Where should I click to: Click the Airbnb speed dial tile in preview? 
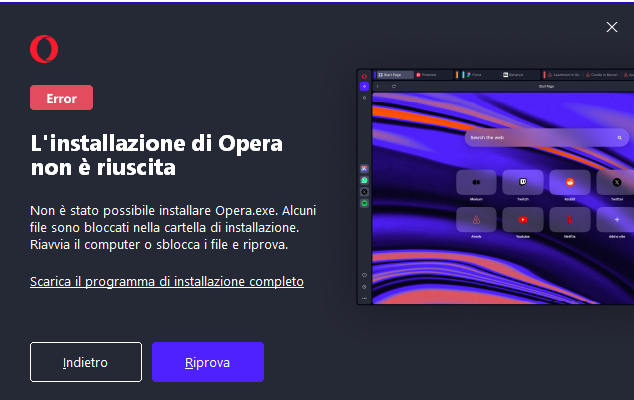pos(476,220)
